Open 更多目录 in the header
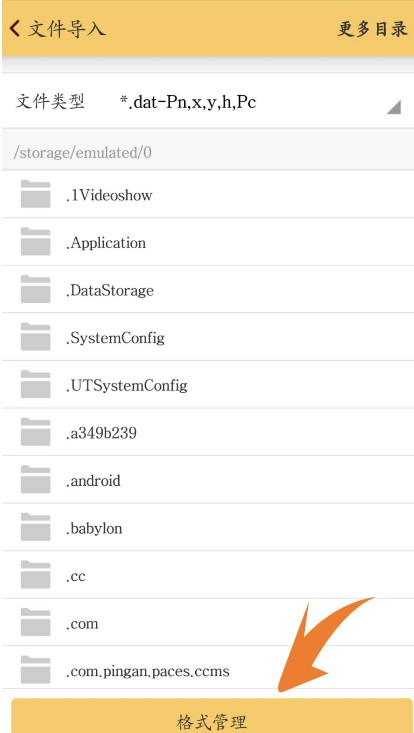The width and height of the screenshot is (414, 733). pos(372,29)
